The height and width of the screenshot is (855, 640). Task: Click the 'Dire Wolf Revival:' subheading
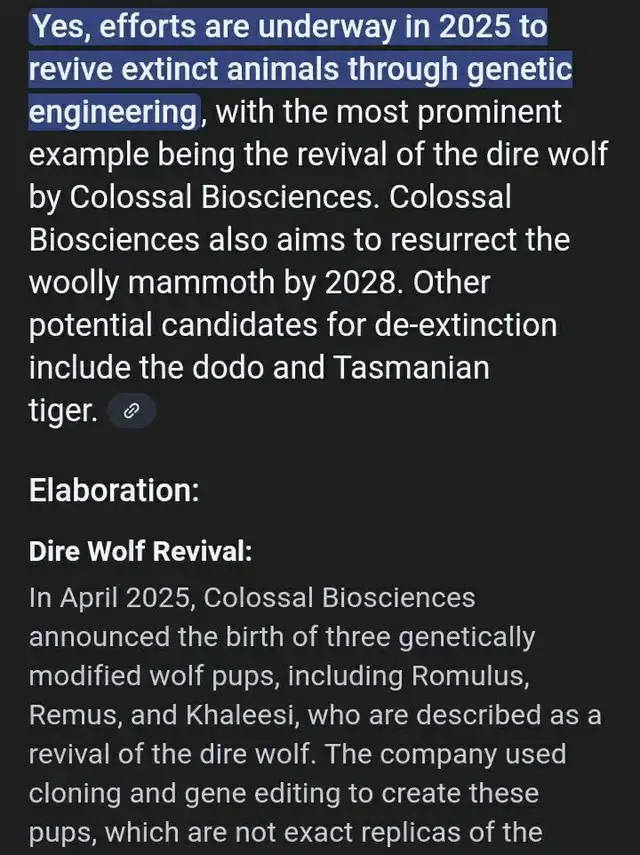(x=141, y=551)
